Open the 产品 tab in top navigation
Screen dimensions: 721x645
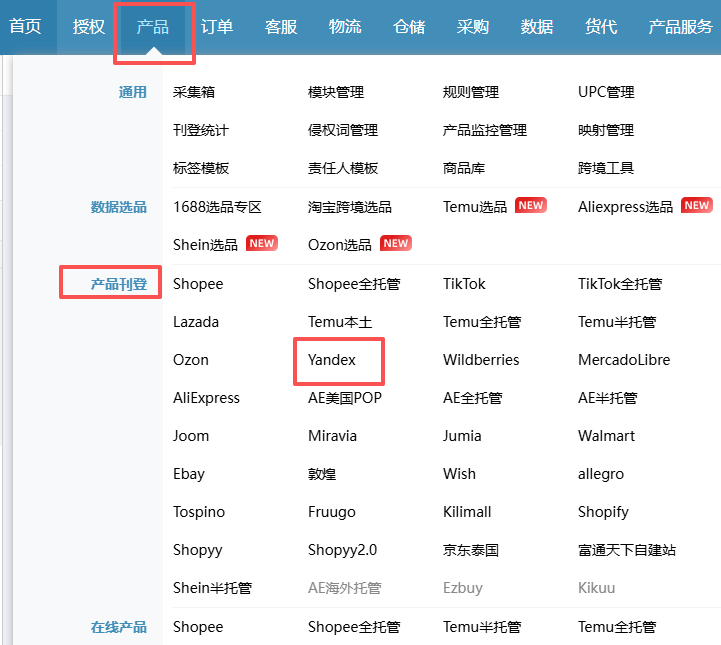[153, 27]
